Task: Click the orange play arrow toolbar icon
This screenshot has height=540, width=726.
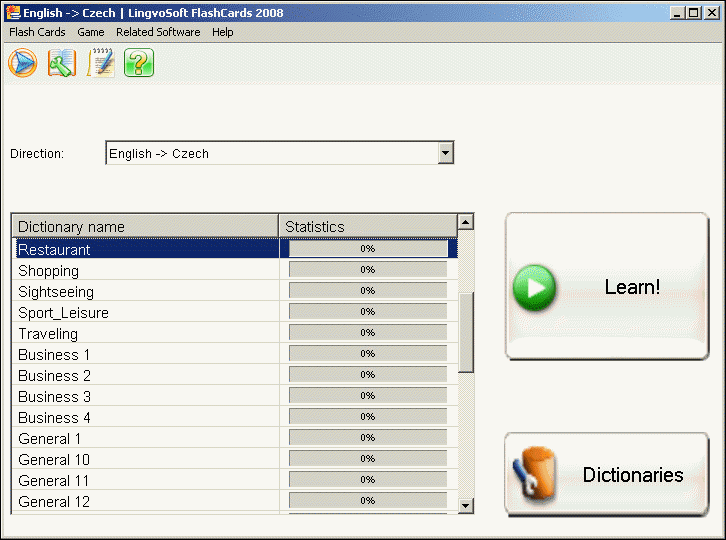Action: point(22,63)
